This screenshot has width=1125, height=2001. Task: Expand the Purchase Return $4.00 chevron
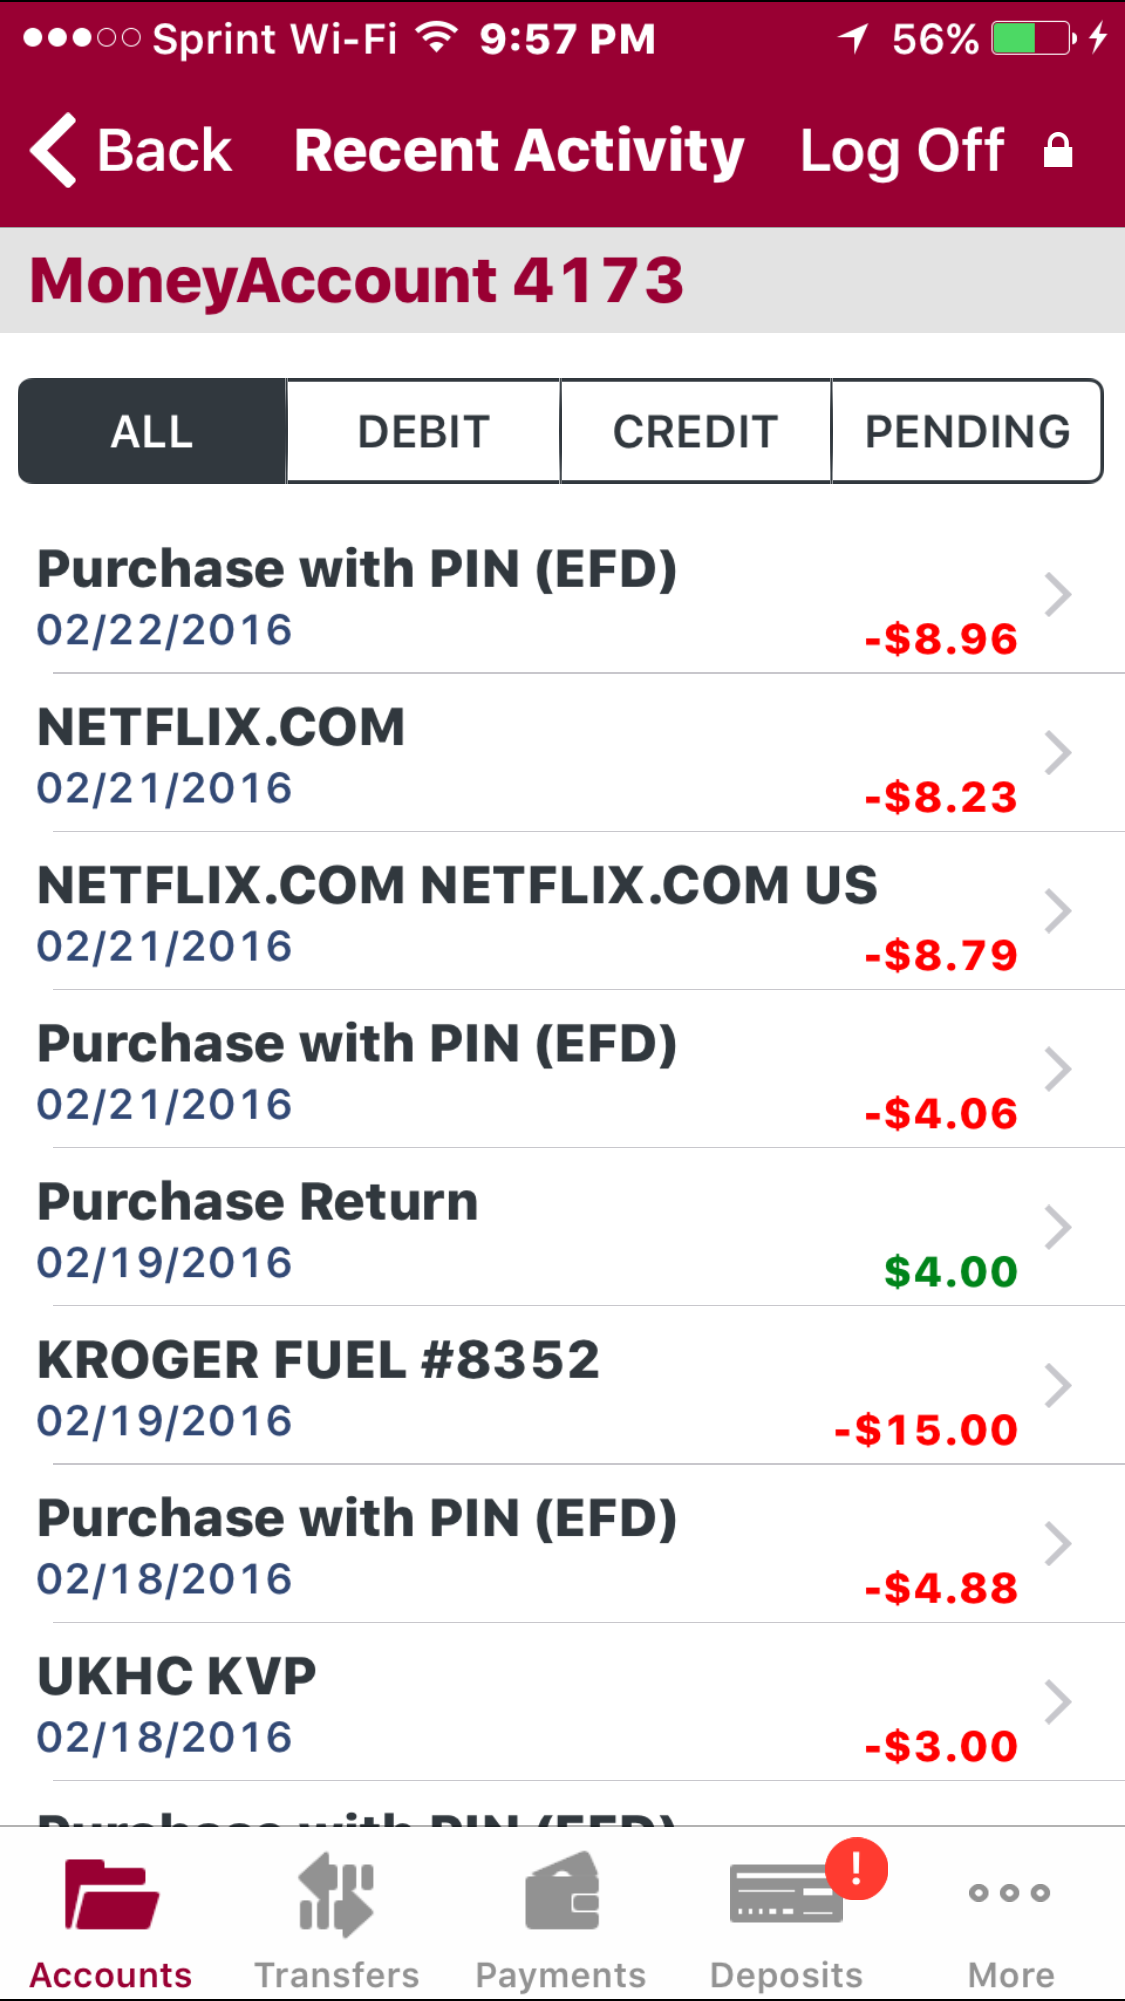pos(1058,1228)
